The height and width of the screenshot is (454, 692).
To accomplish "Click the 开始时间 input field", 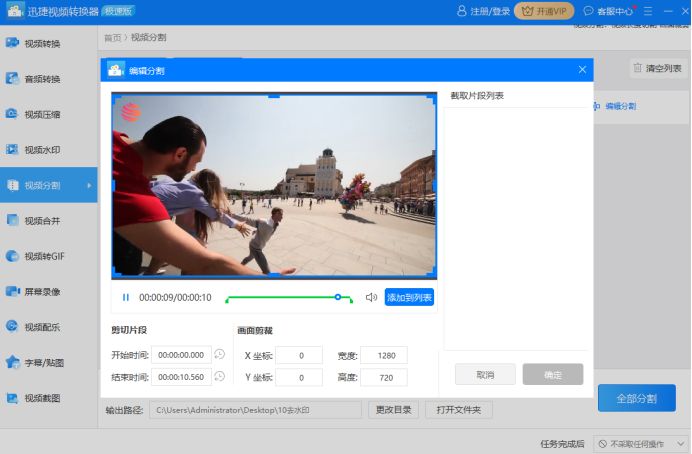I will pyautogui.click(x=181, y=355).
